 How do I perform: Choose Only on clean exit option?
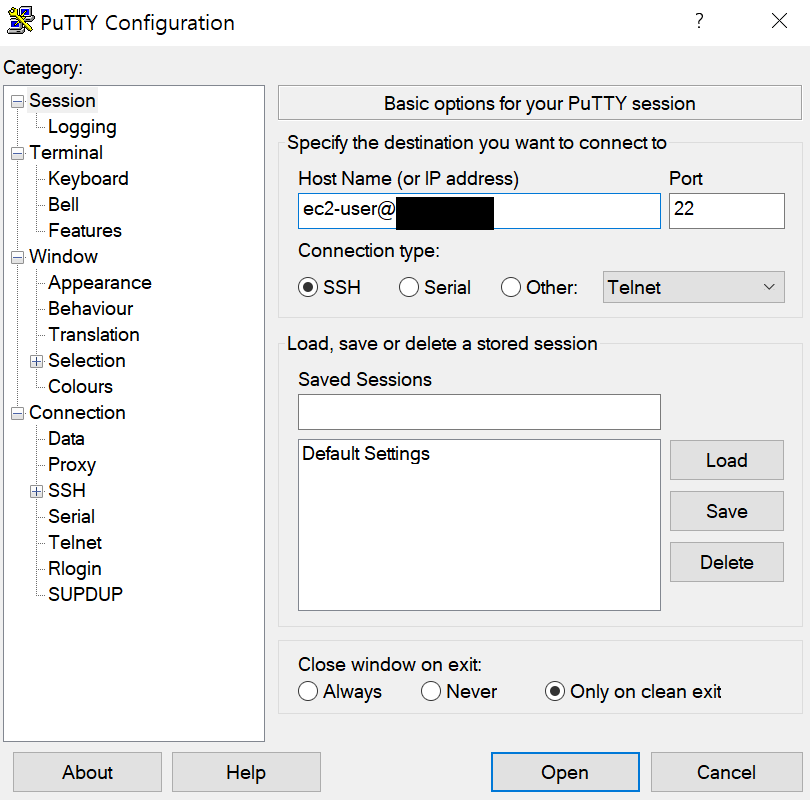(555, 691)
